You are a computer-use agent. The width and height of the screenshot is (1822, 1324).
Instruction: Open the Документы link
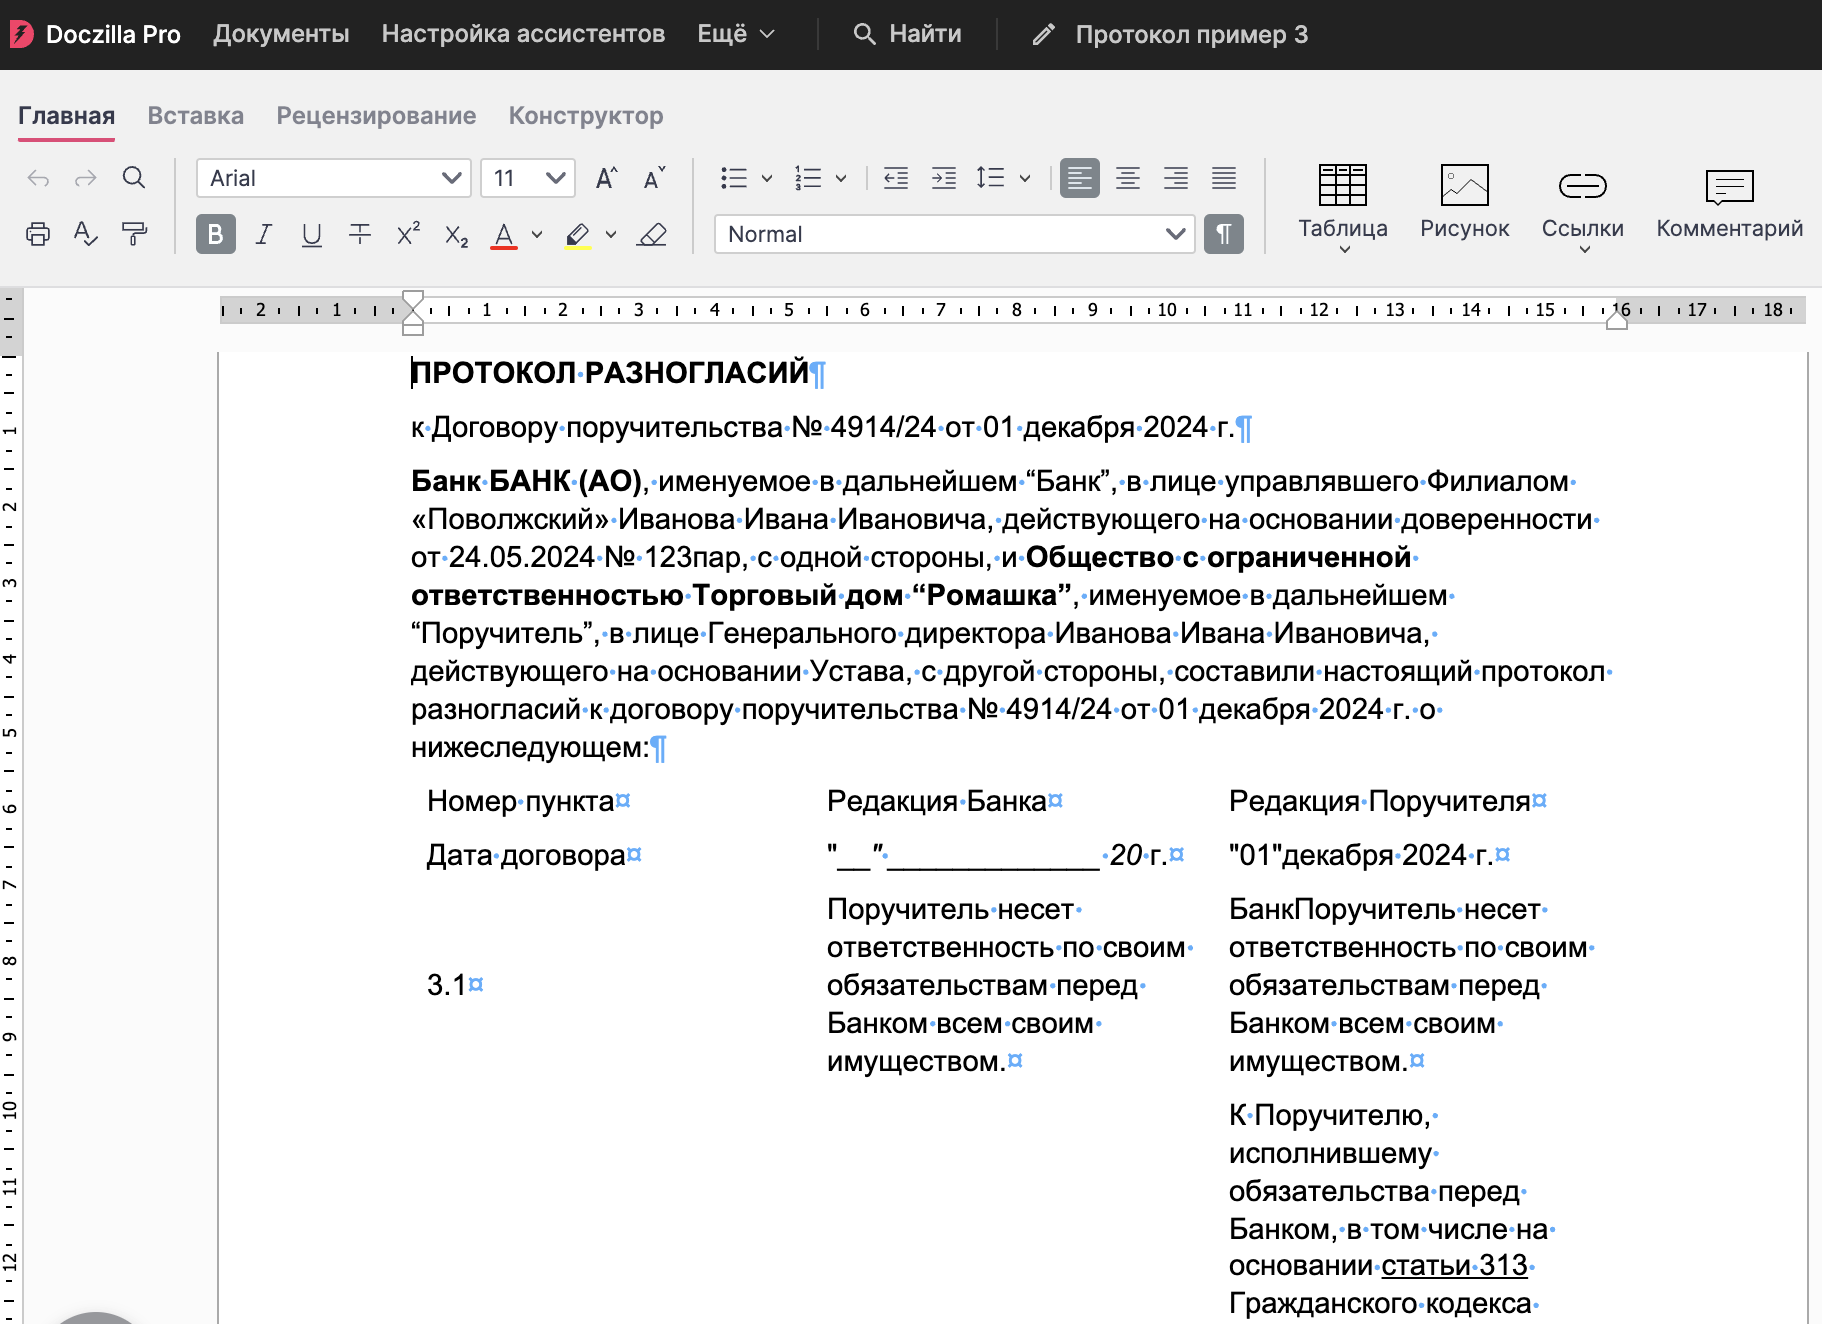click(281, 34)
